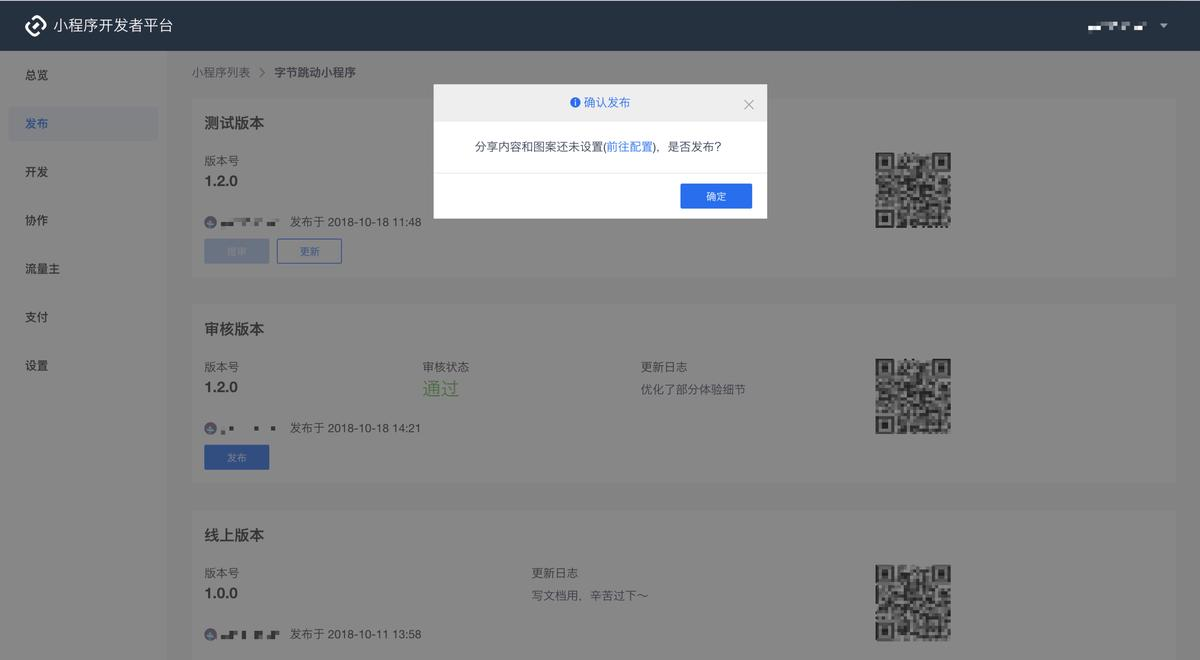Select 总览 in the sidebar
1200x660 pixels.
click(37, 74)
